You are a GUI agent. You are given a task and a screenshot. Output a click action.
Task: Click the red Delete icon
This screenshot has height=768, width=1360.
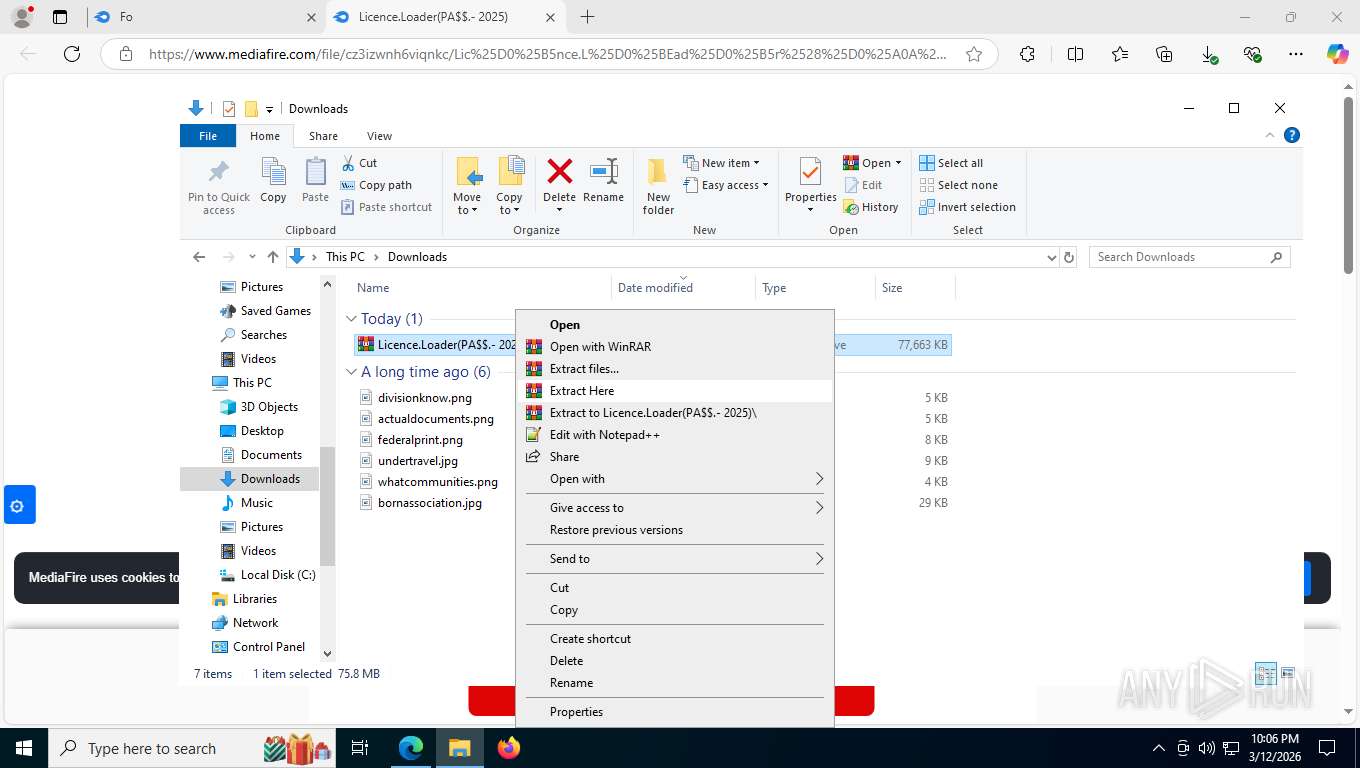click(x=559, y=171)
